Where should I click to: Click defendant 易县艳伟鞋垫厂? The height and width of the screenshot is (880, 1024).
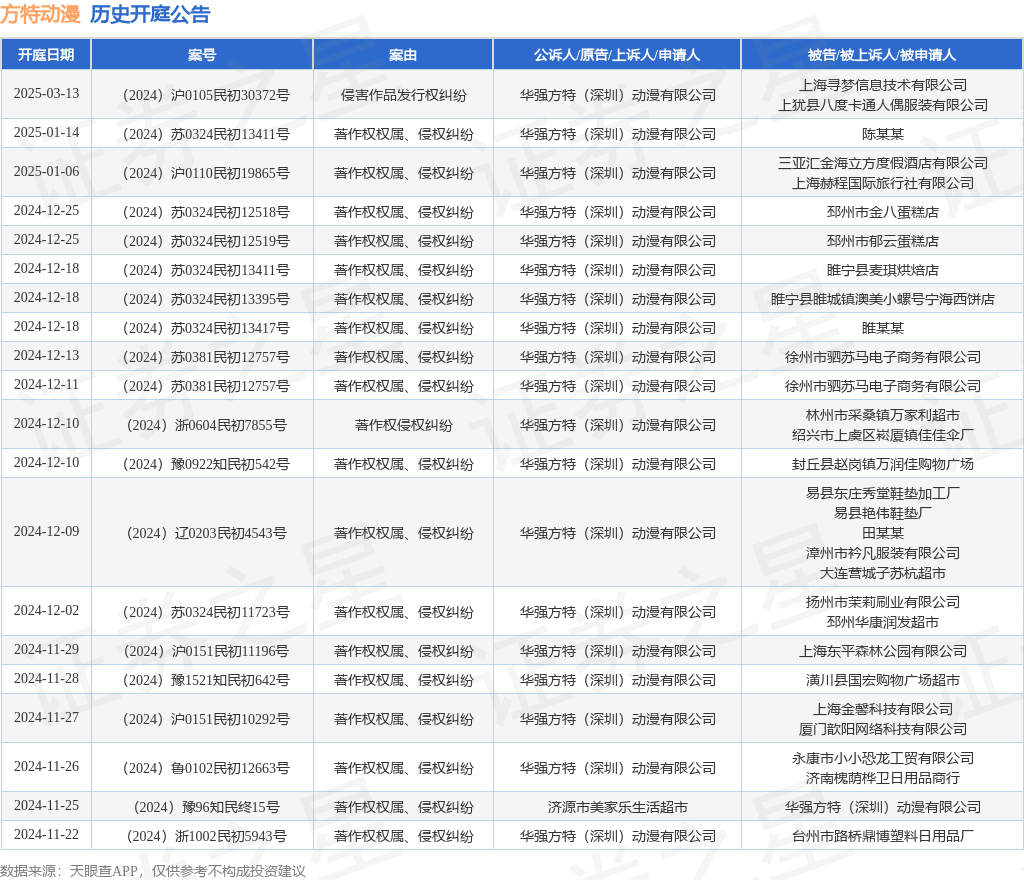coord(883,513)
